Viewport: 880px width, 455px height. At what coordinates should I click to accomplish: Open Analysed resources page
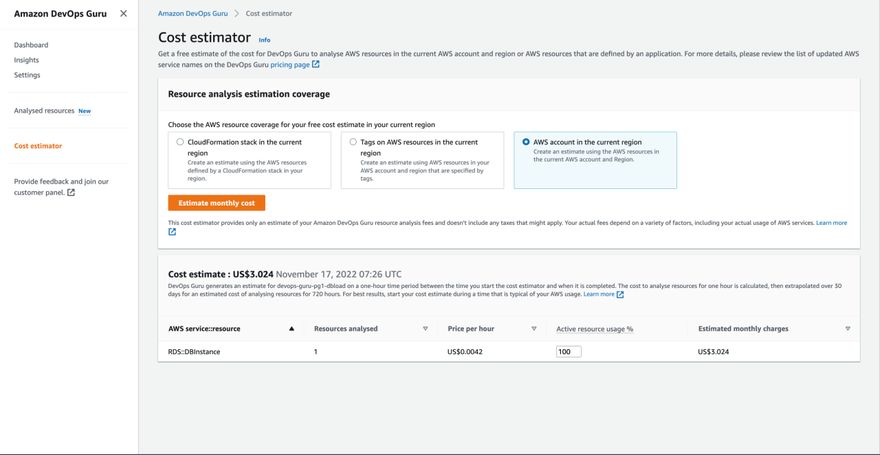click(x=44, y=111)
